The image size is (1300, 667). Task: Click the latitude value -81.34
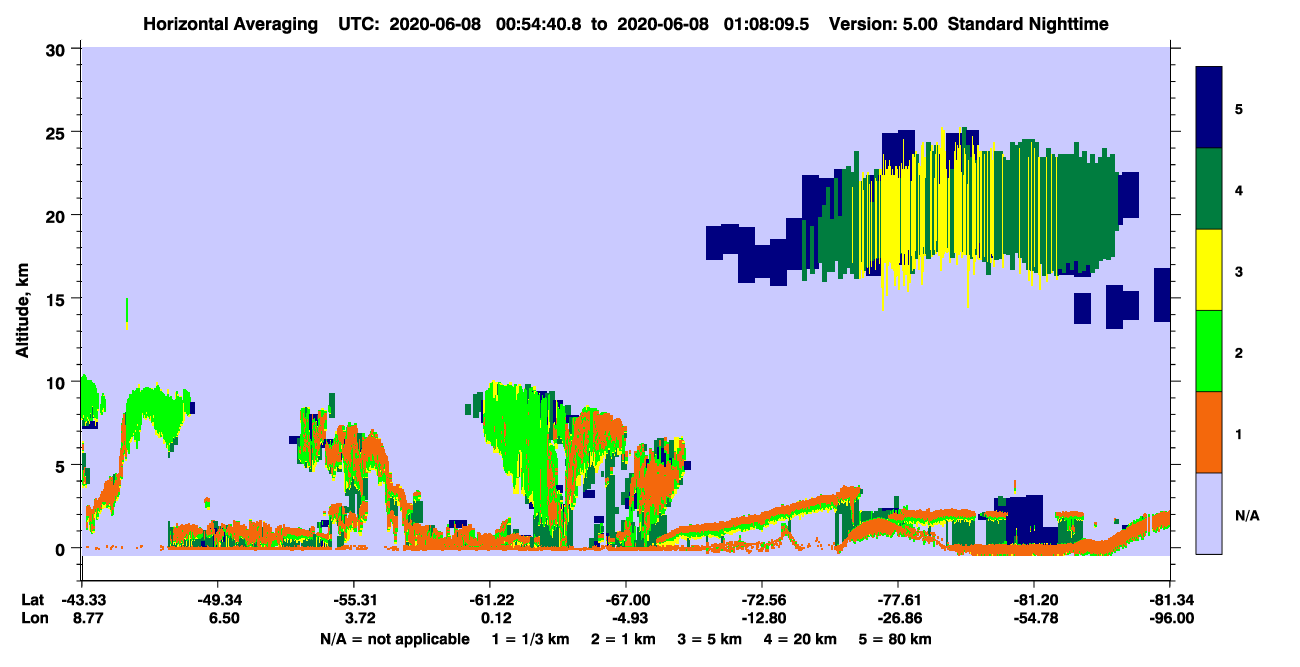pos(1170,600)
